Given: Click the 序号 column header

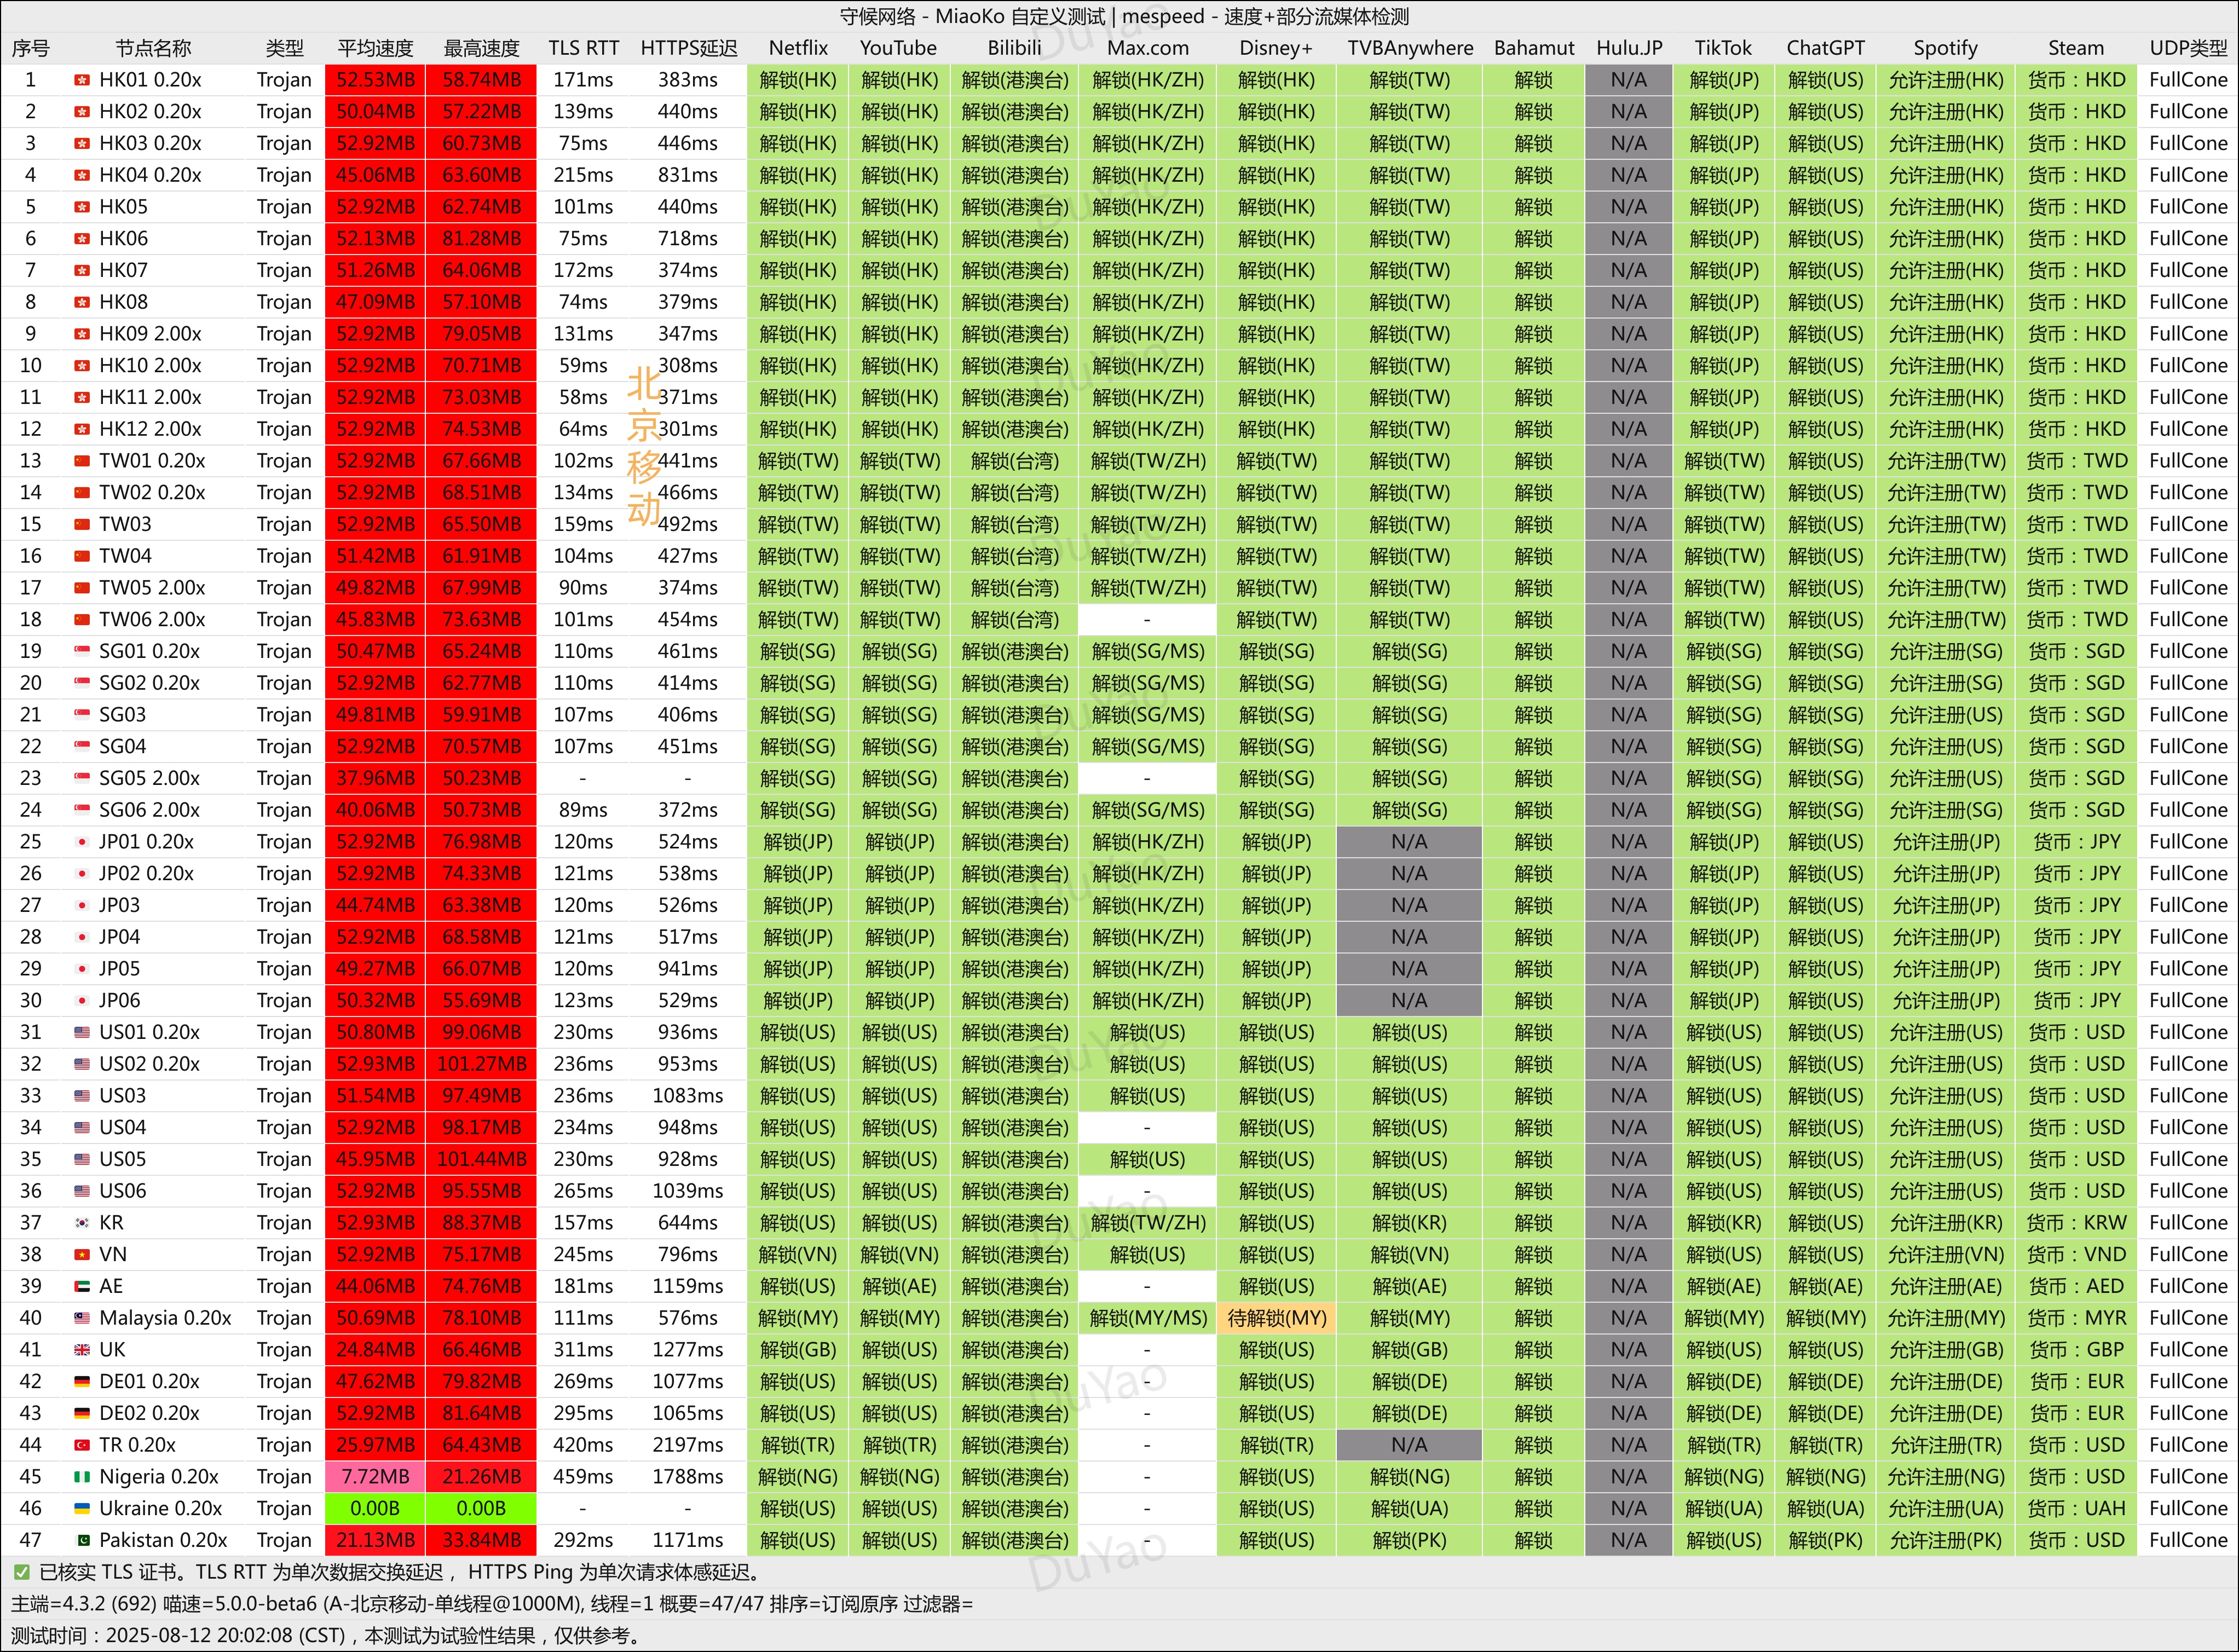Looking at the screenshot, I should (31, 48).
